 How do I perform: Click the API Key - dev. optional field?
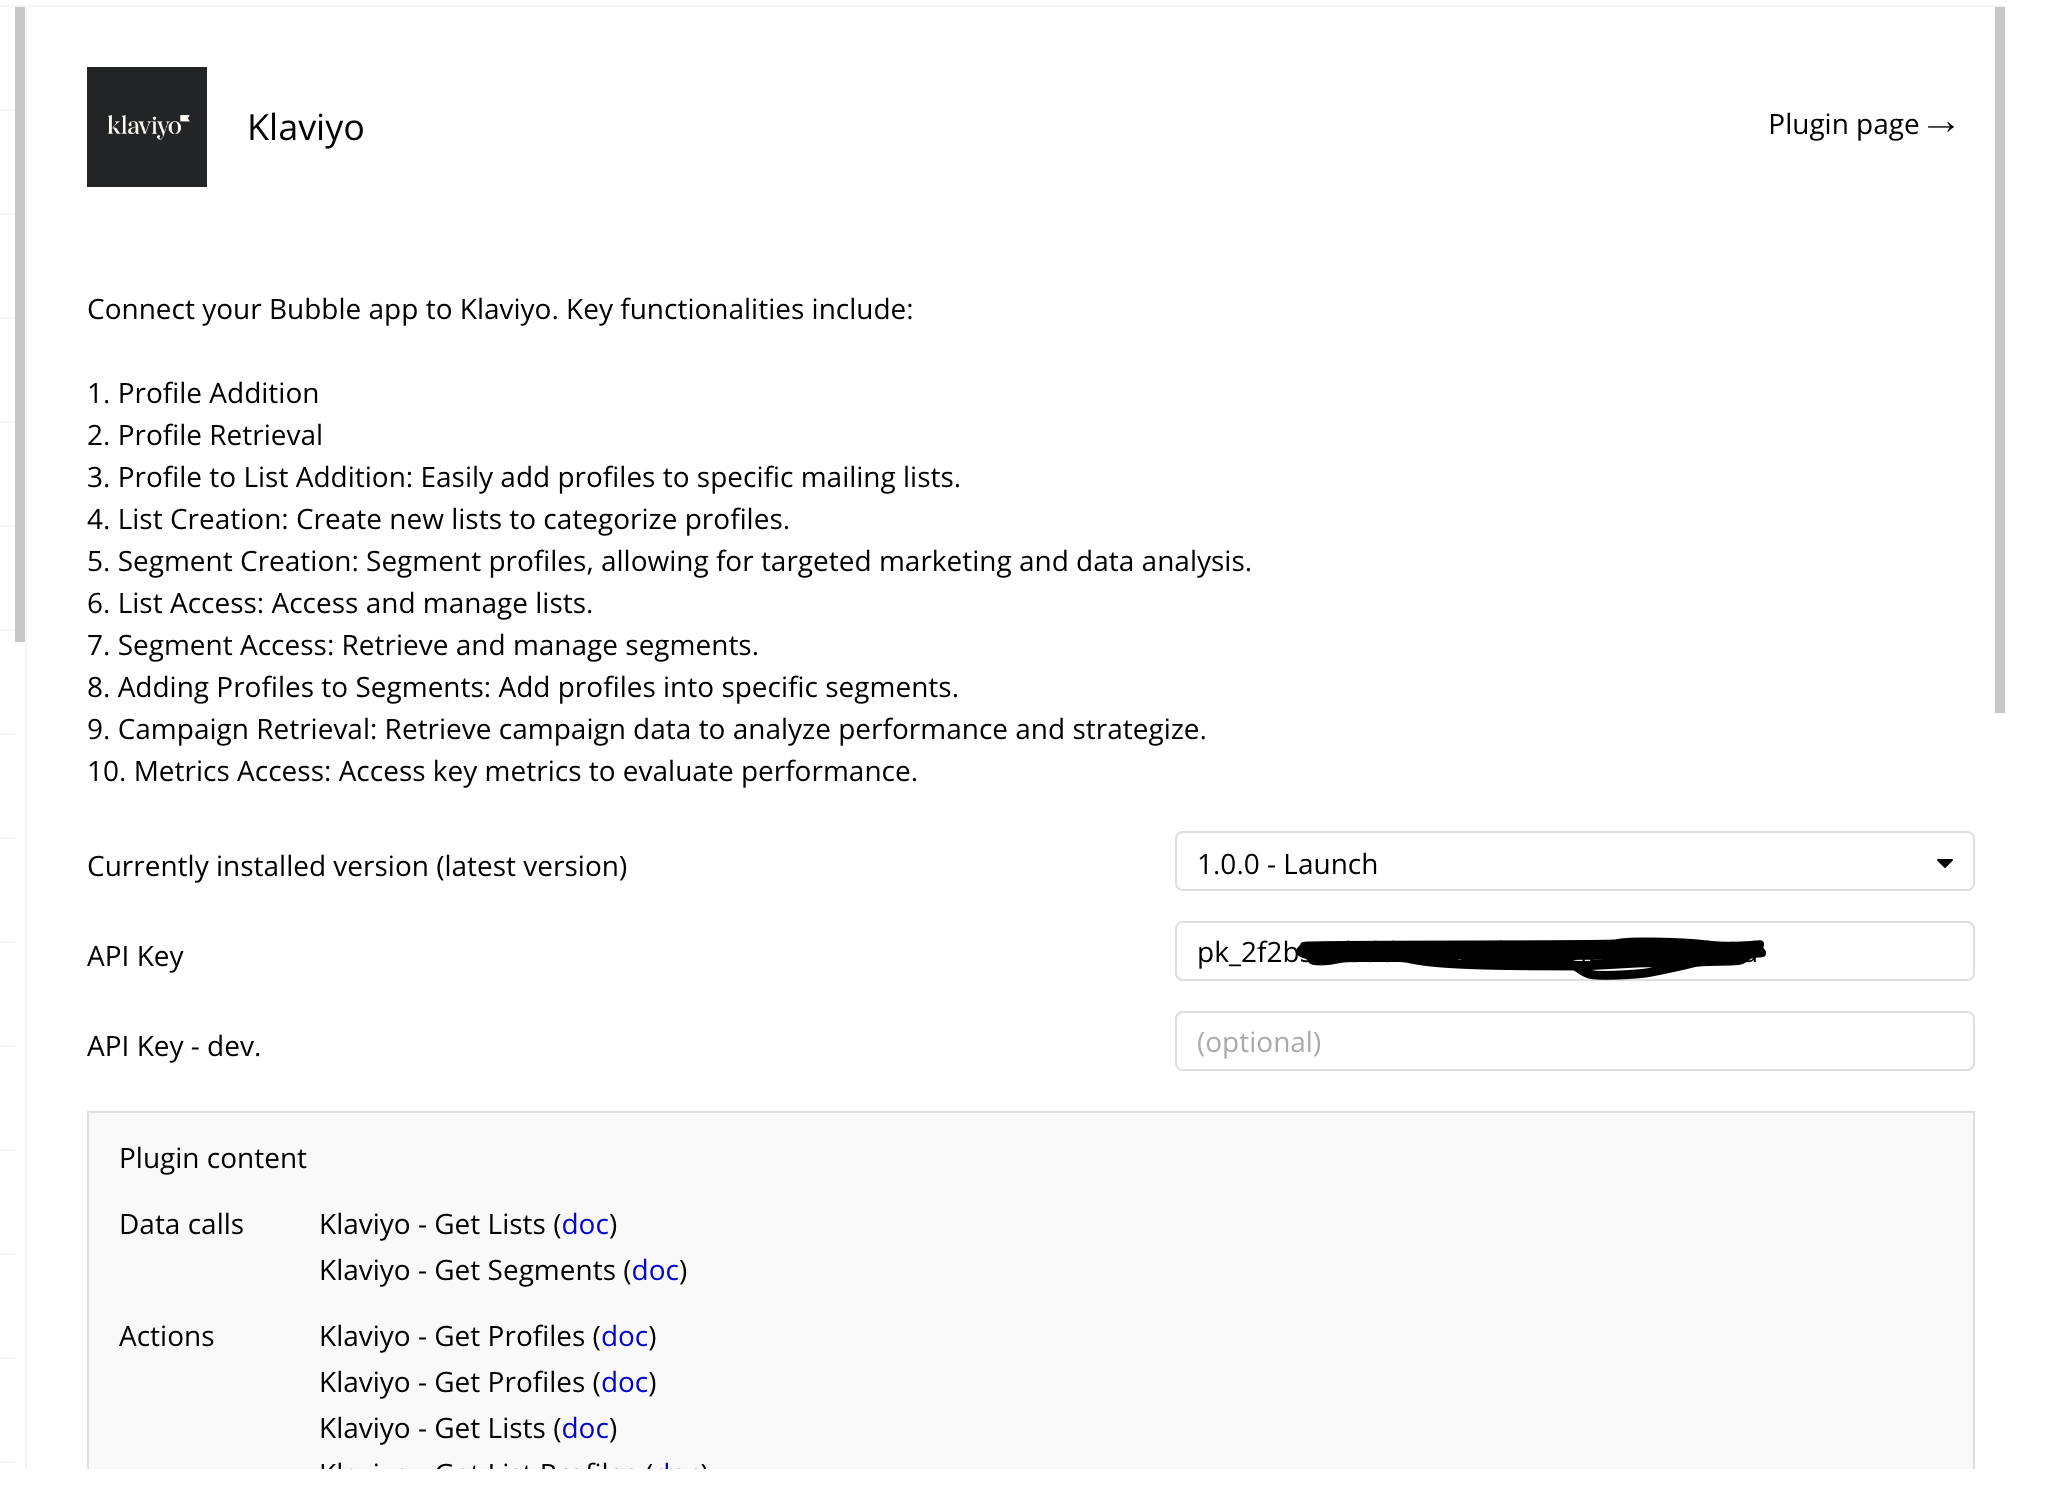coord(1574,1042)
